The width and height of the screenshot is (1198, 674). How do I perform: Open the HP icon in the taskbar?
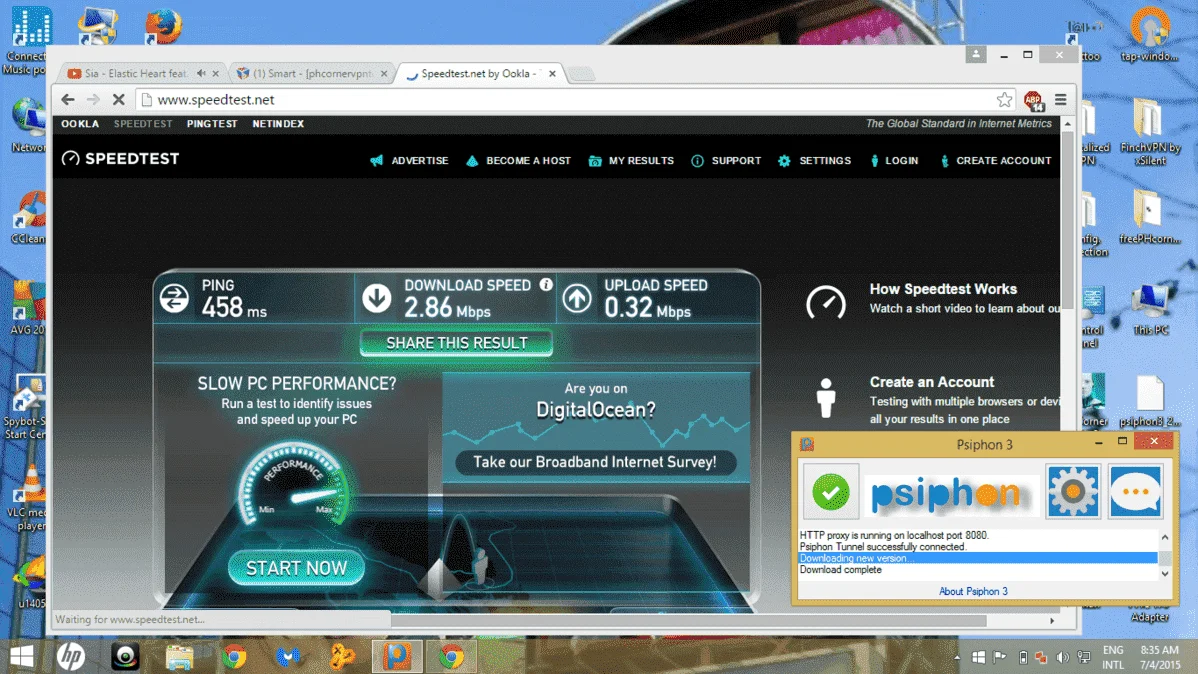pos(71,656)
